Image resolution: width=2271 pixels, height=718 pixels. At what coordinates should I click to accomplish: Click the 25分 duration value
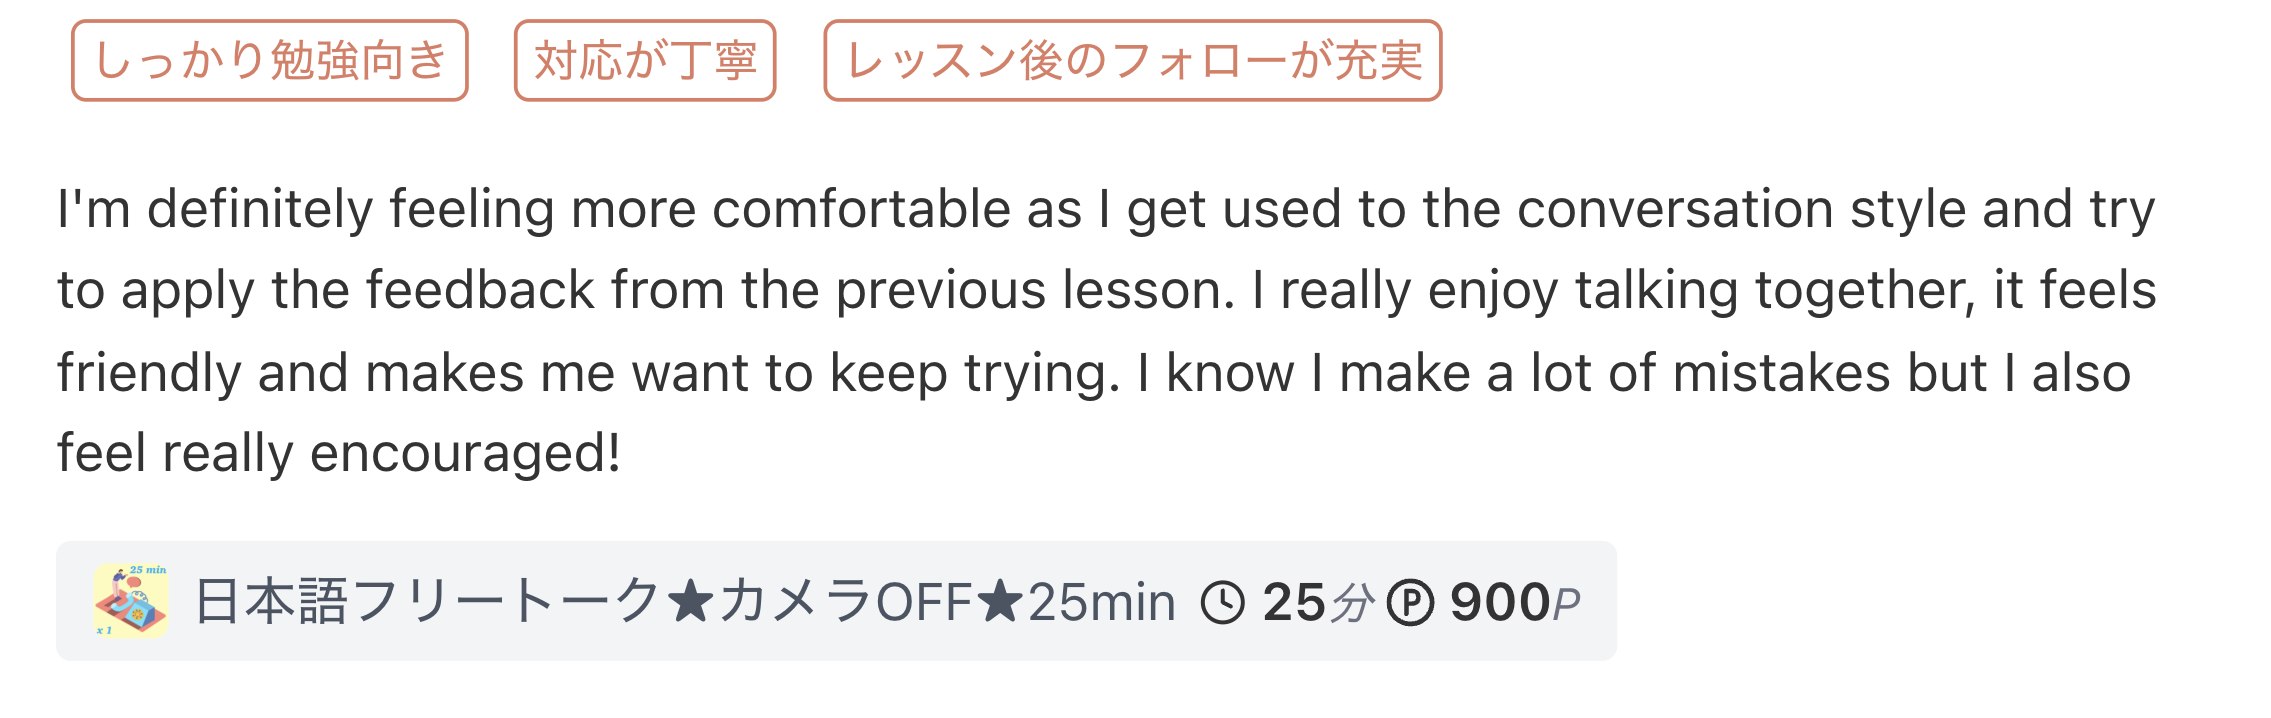1318,603
